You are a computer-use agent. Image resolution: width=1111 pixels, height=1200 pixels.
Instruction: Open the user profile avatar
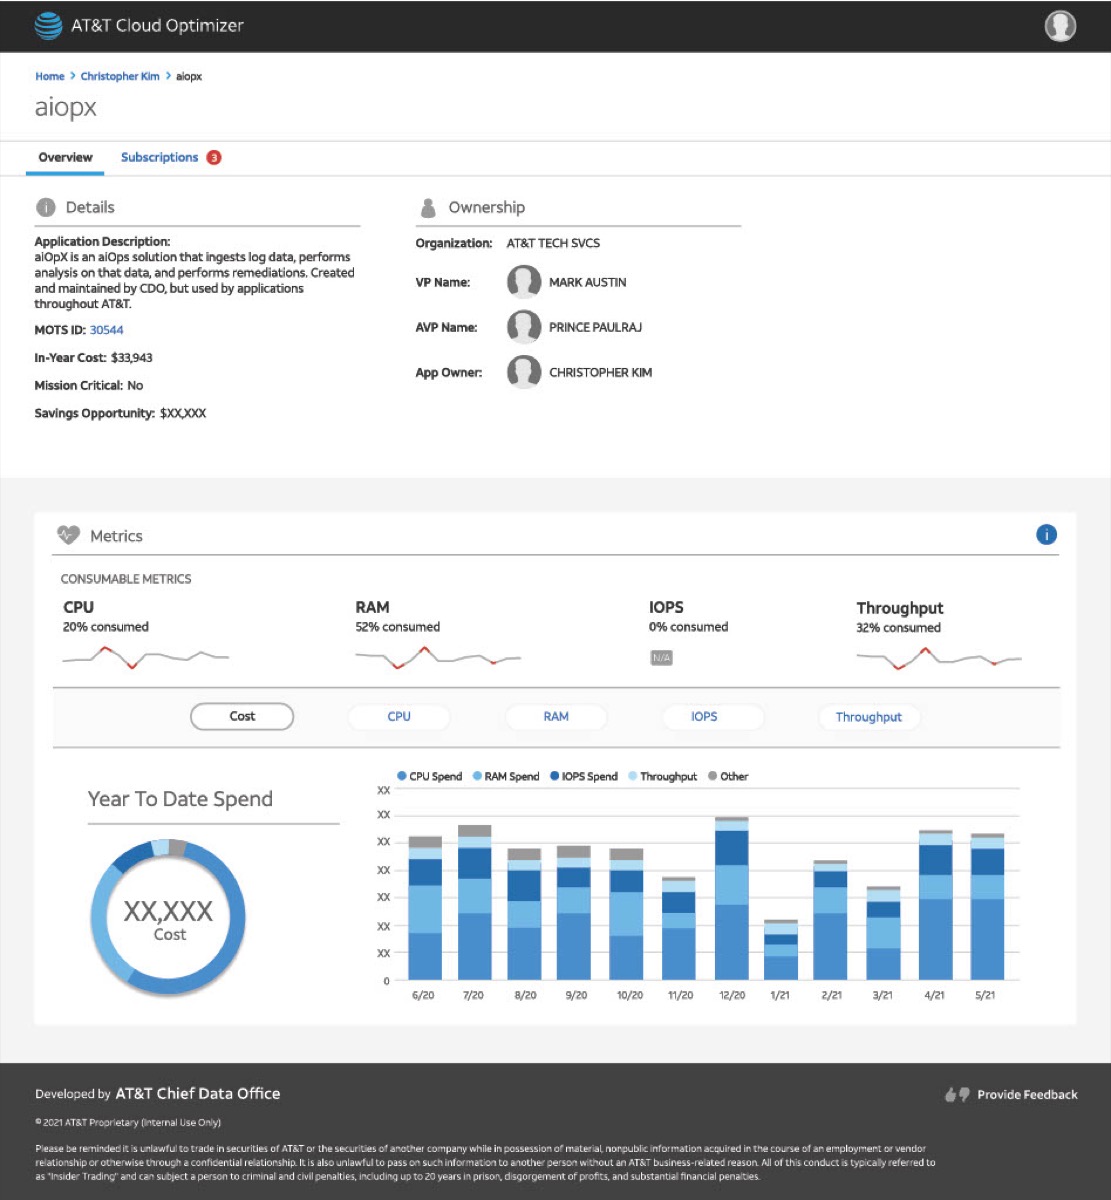(x=1060, y=26)
